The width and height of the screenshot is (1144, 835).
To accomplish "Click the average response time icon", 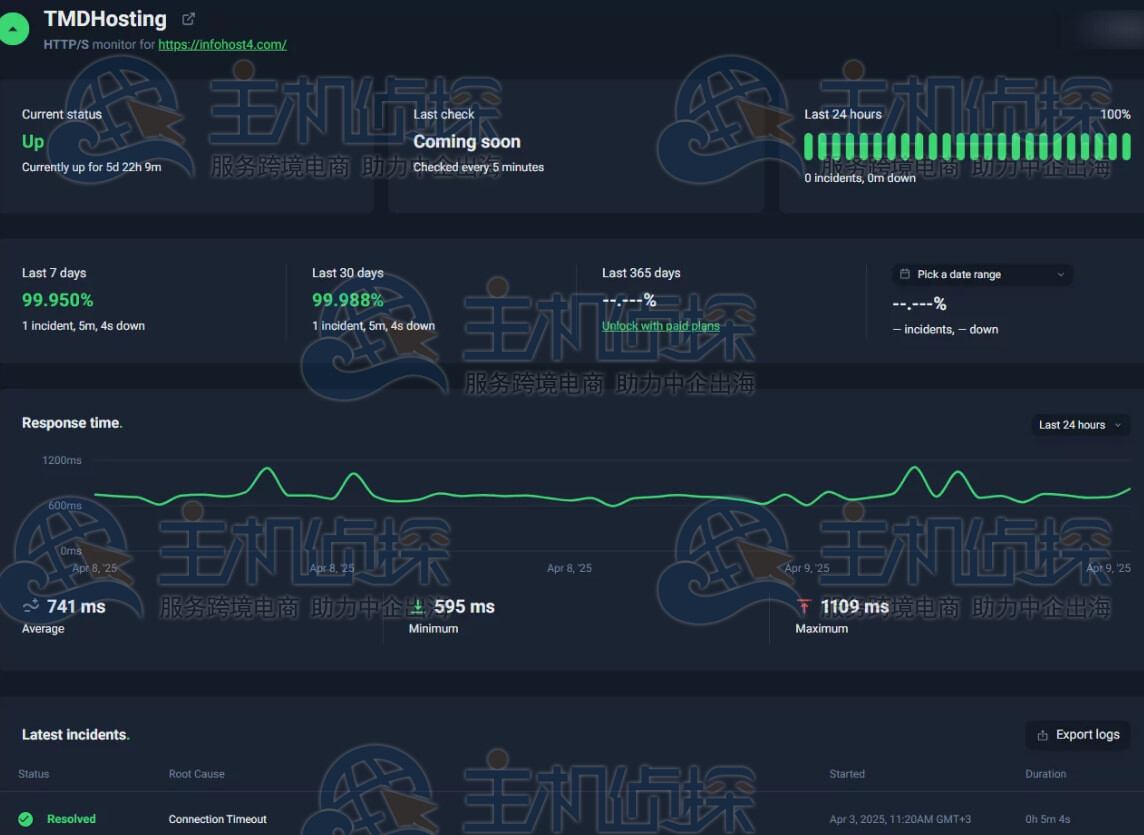I will tap(31, 606).
